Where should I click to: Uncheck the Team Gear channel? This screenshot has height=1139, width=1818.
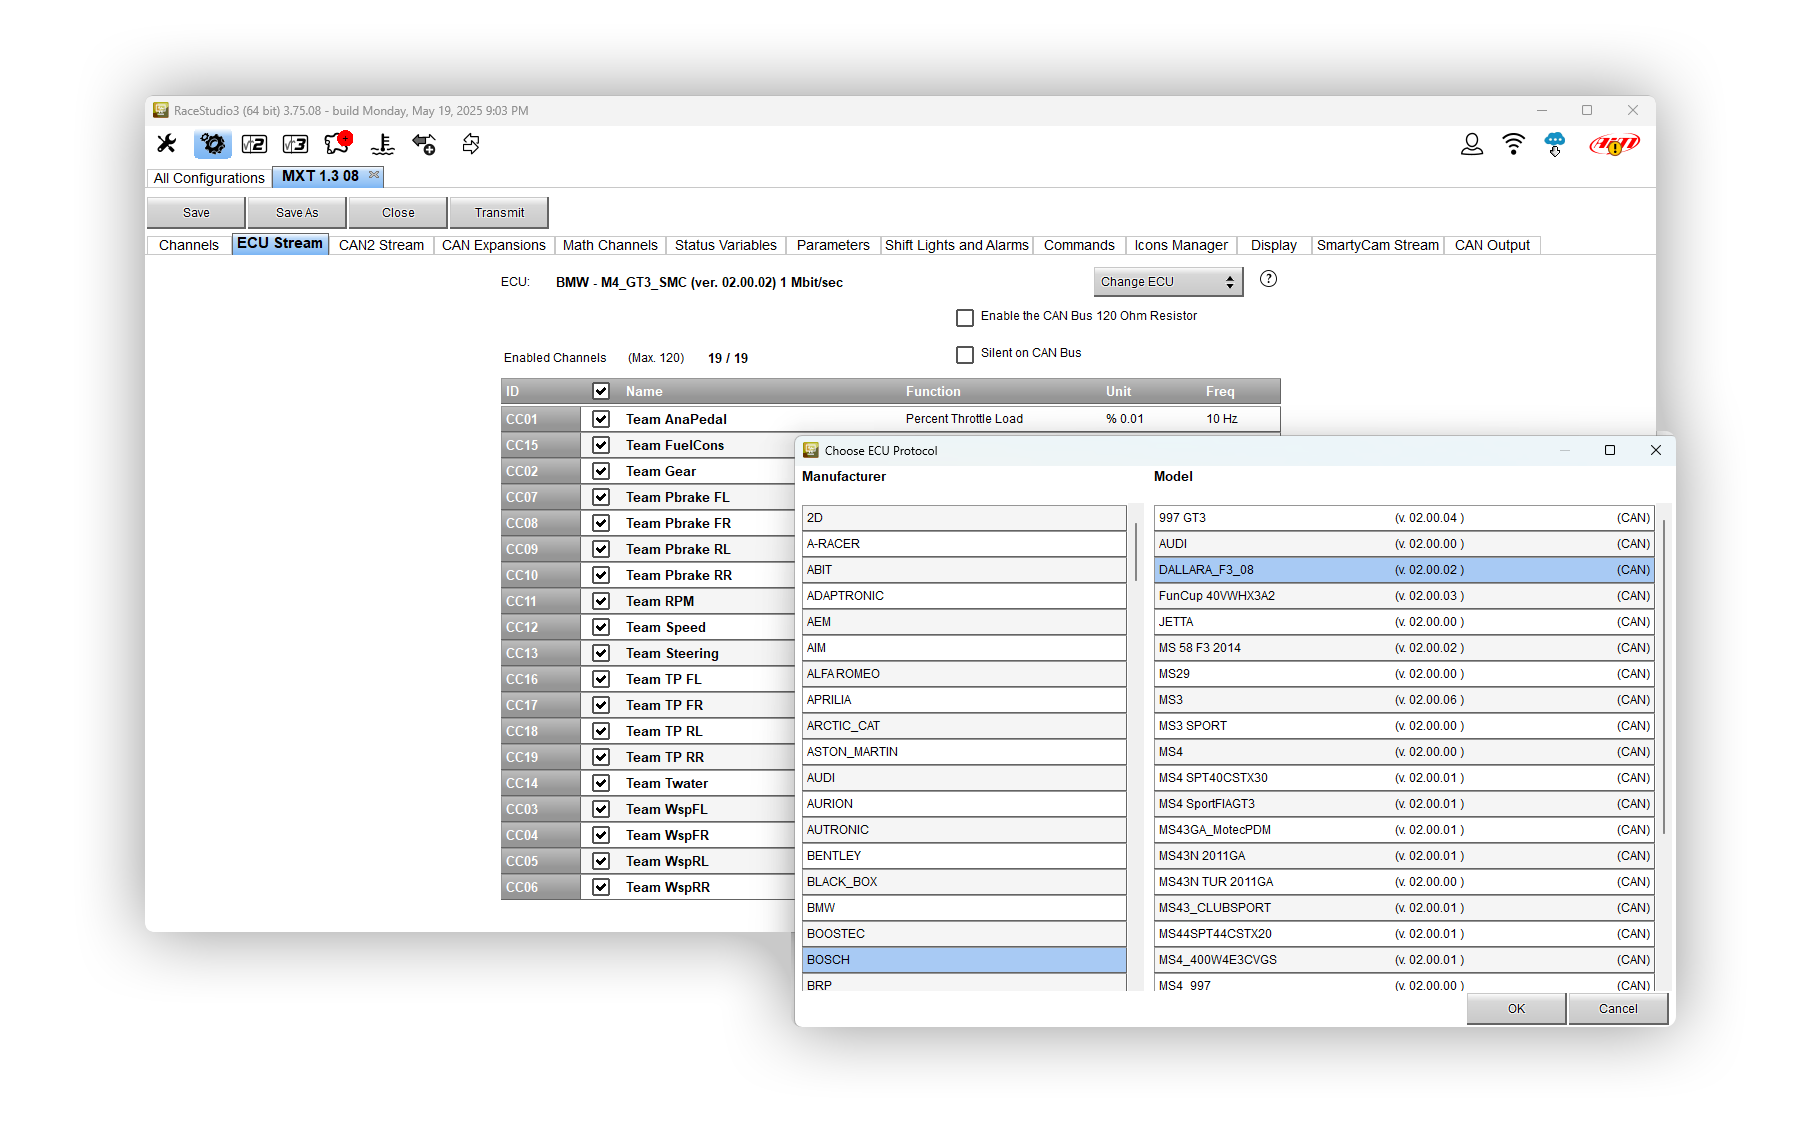pyautogui.click(x=601, y=471)
